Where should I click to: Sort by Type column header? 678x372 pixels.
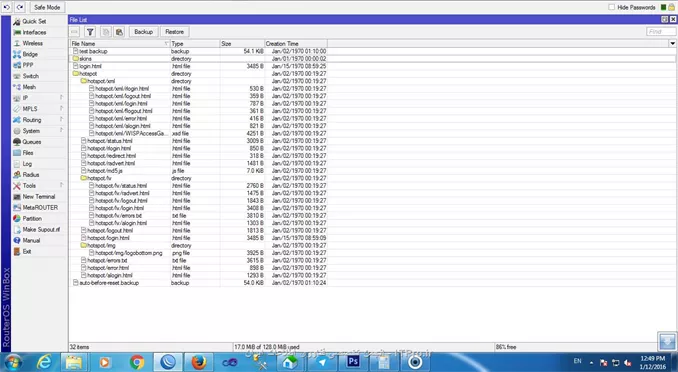[195, 44]
